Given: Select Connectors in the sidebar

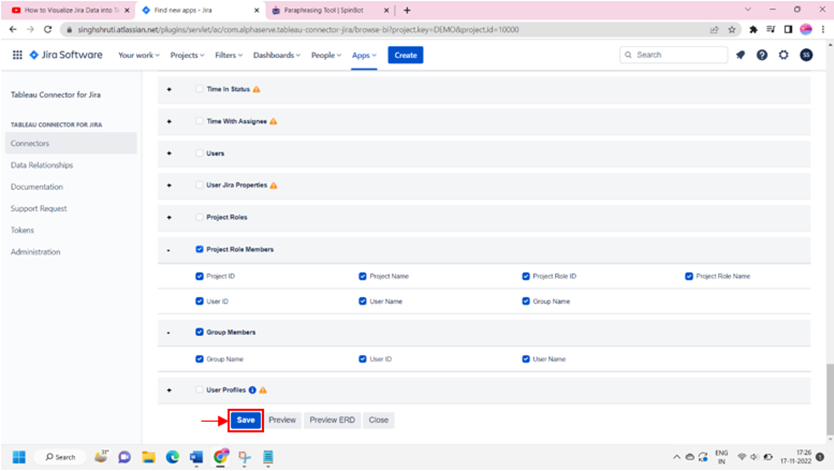Looking at the screenshot, I should point(71,144).
